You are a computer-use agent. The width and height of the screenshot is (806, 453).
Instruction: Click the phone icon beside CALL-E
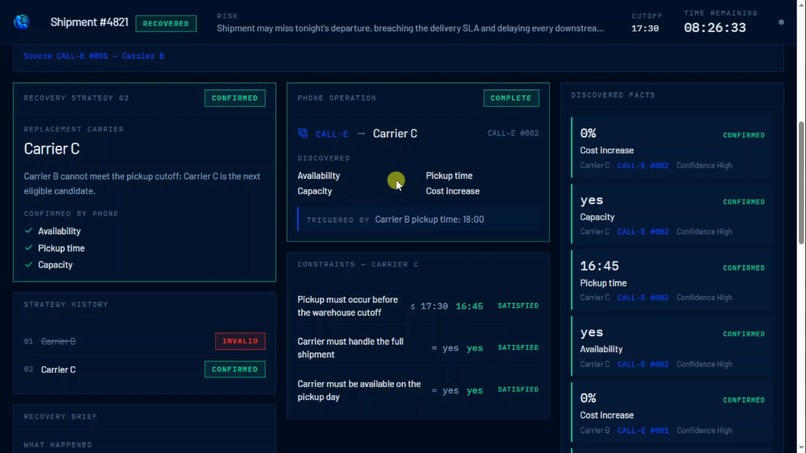coord(303,134)
